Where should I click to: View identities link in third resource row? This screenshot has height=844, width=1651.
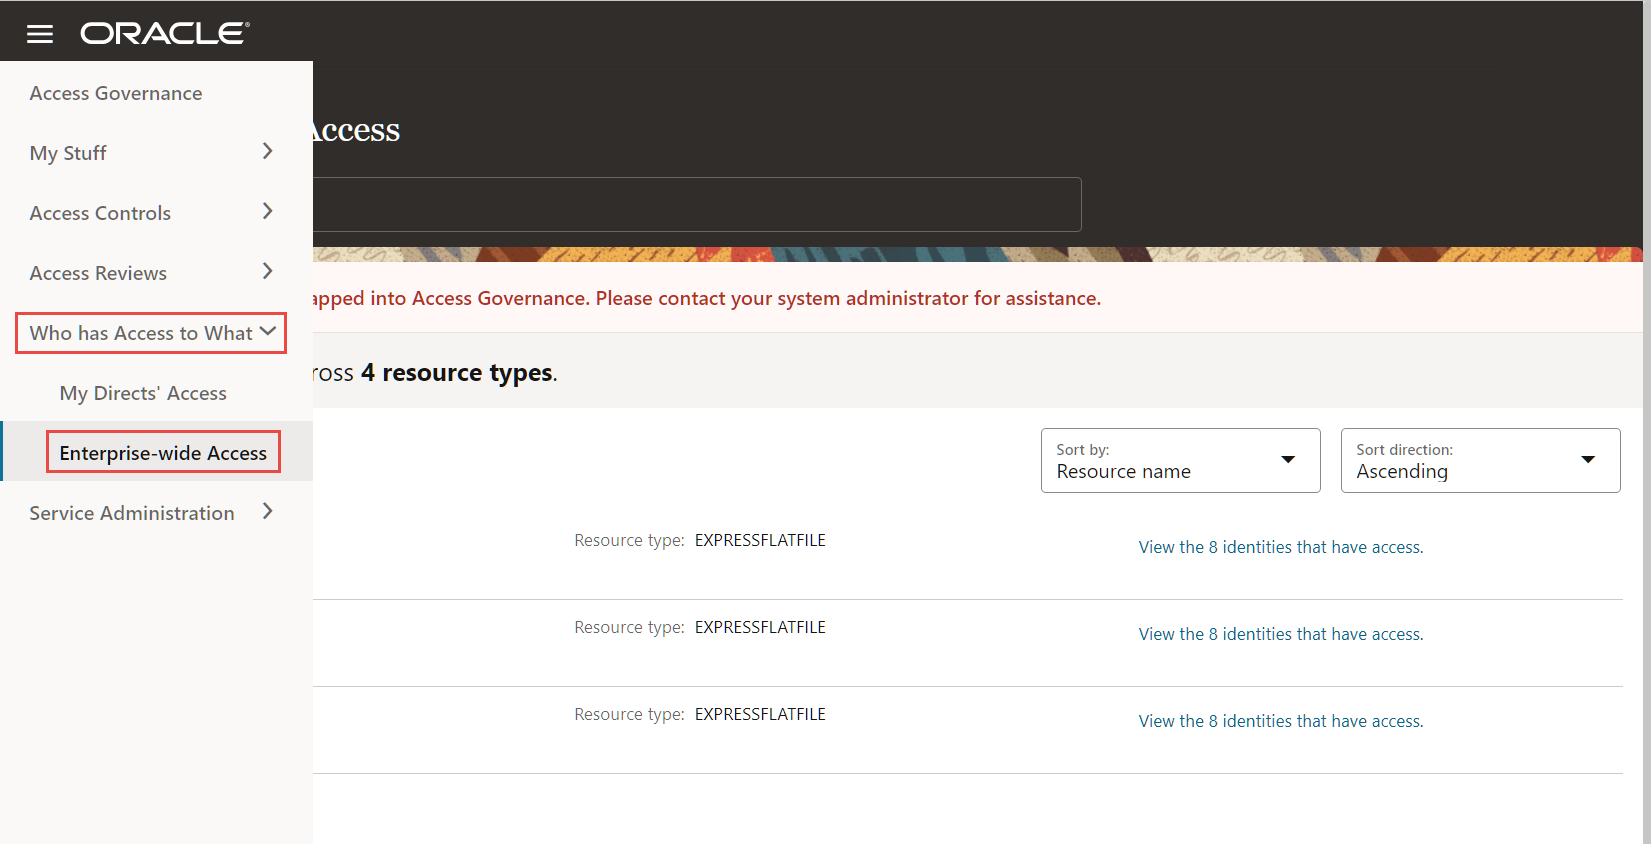(1281, 721)
